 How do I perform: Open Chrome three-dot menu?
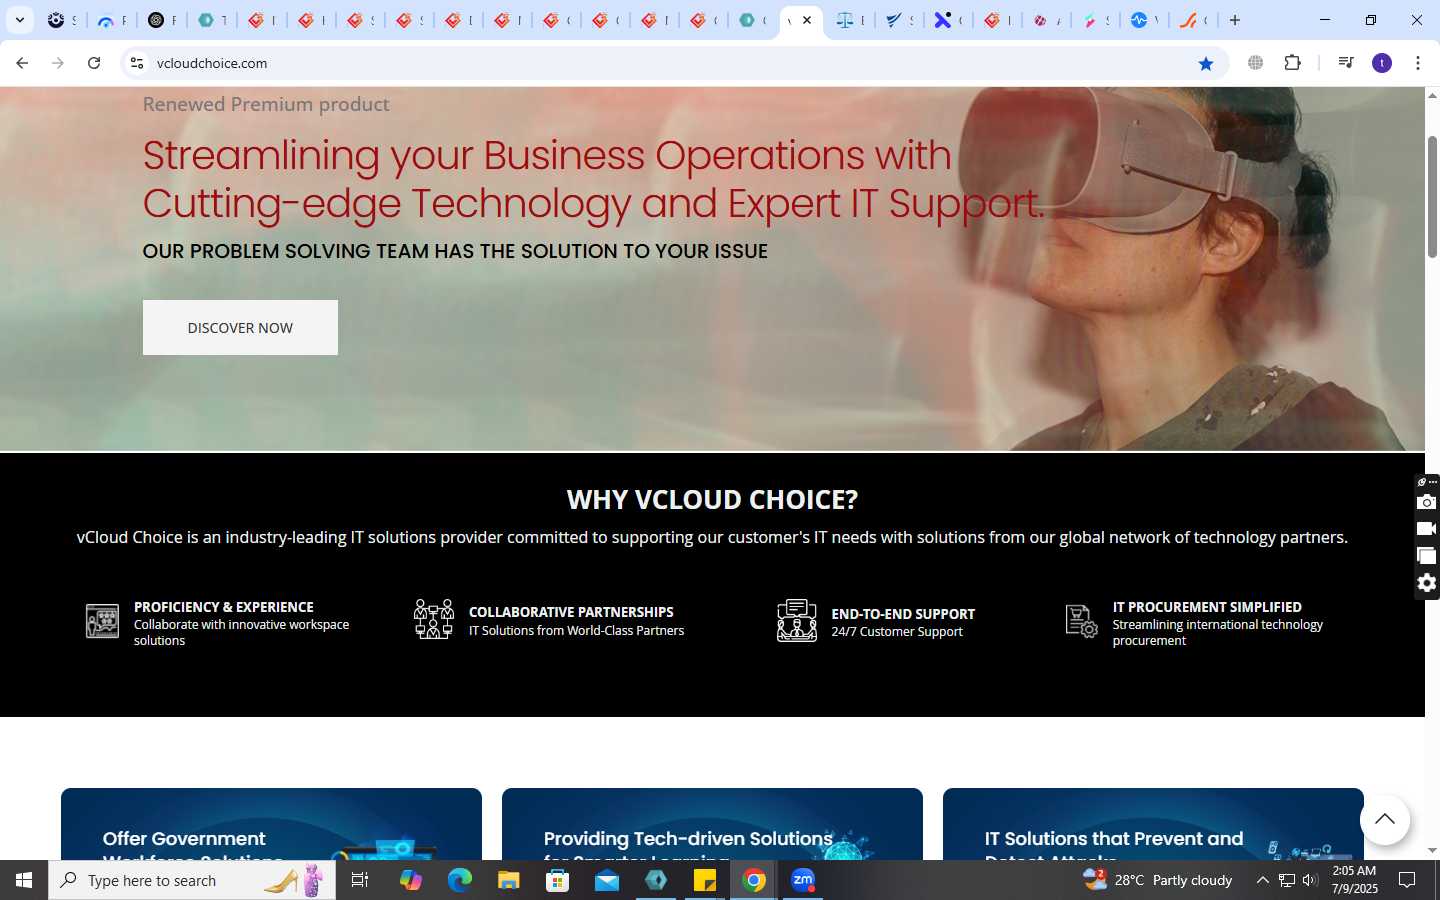click(x=1418, y=63)
